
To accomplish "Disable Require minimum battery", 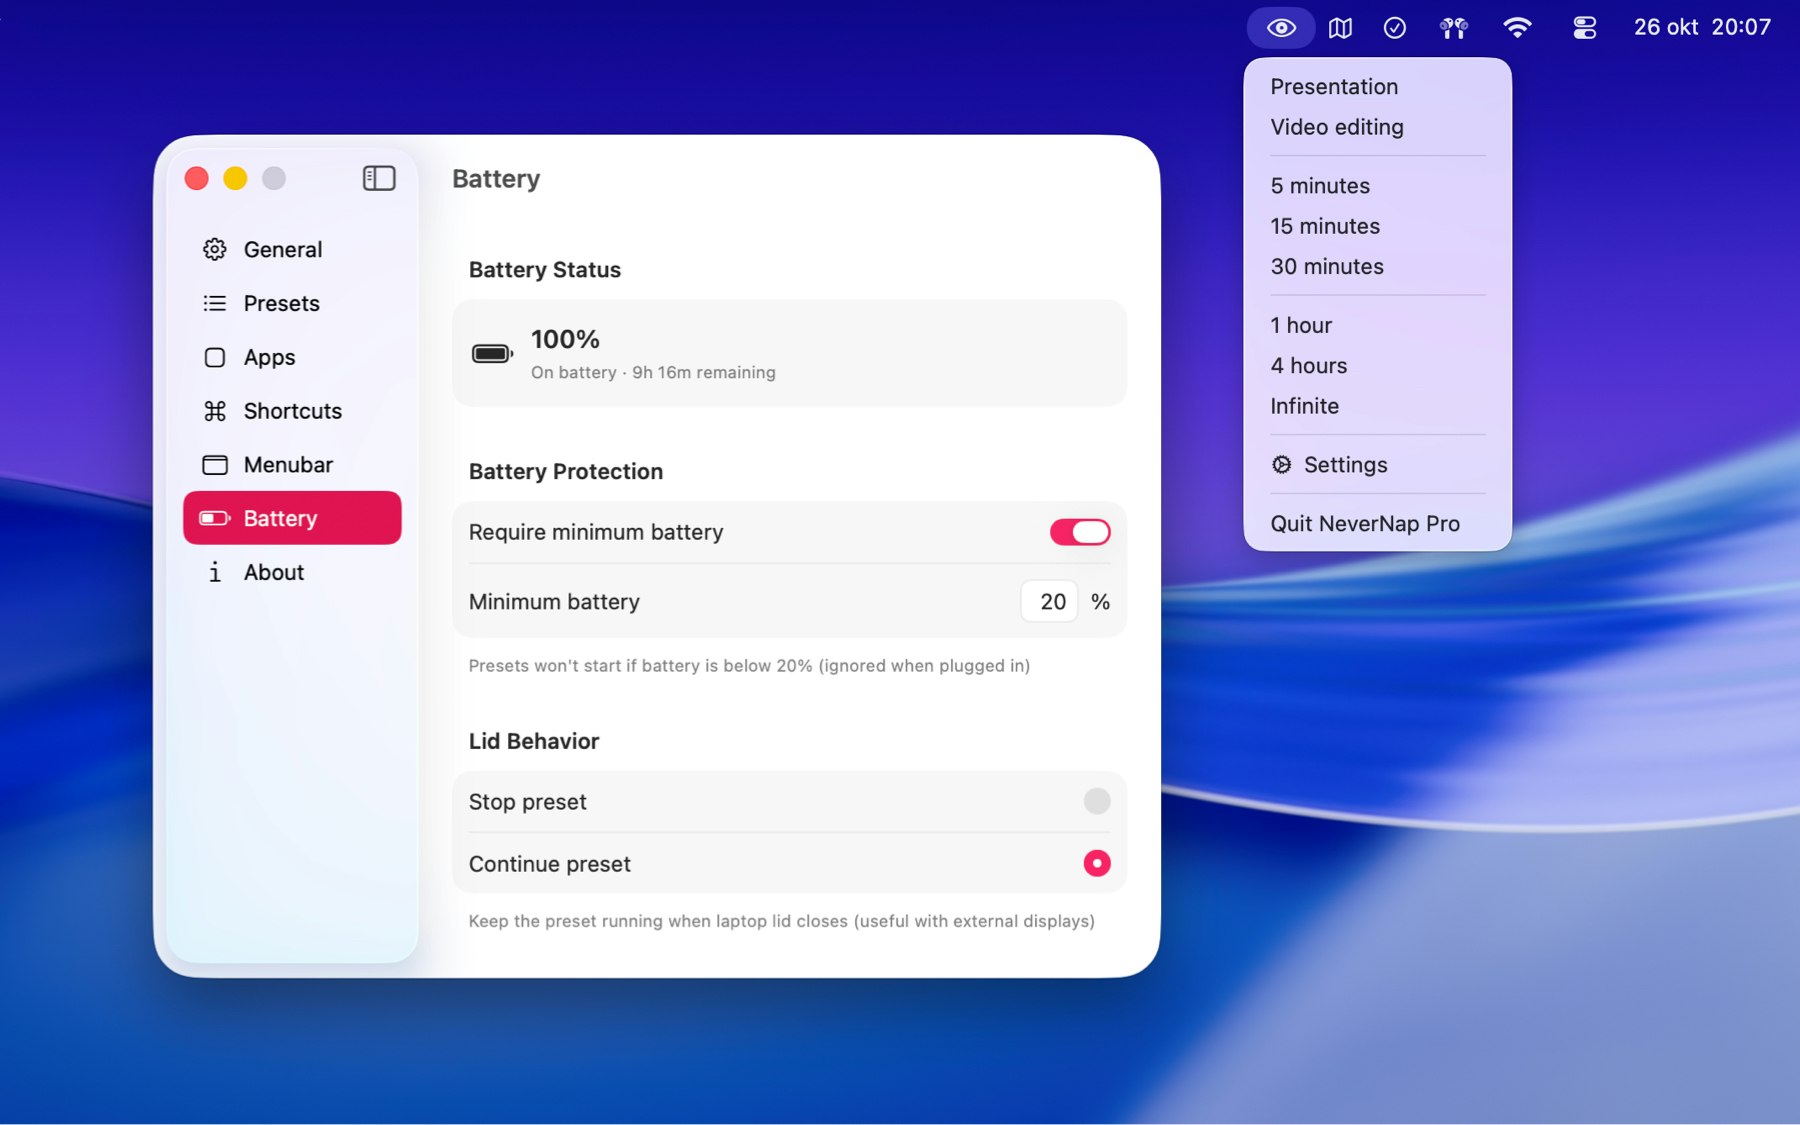I will pyautogui.click(x=1079, y=532).
